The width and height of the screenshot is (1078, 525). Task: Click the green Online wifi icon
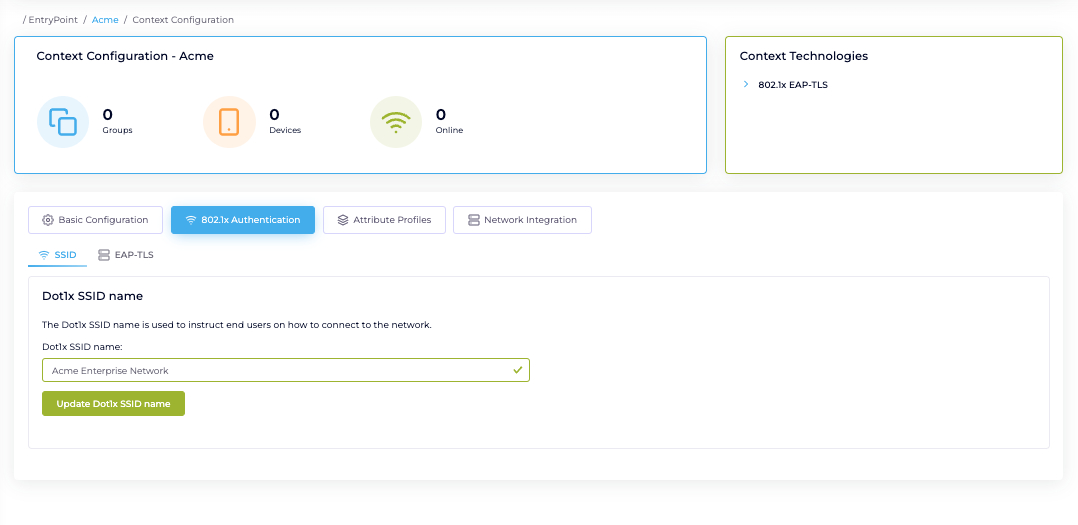(x=396, y=122)
